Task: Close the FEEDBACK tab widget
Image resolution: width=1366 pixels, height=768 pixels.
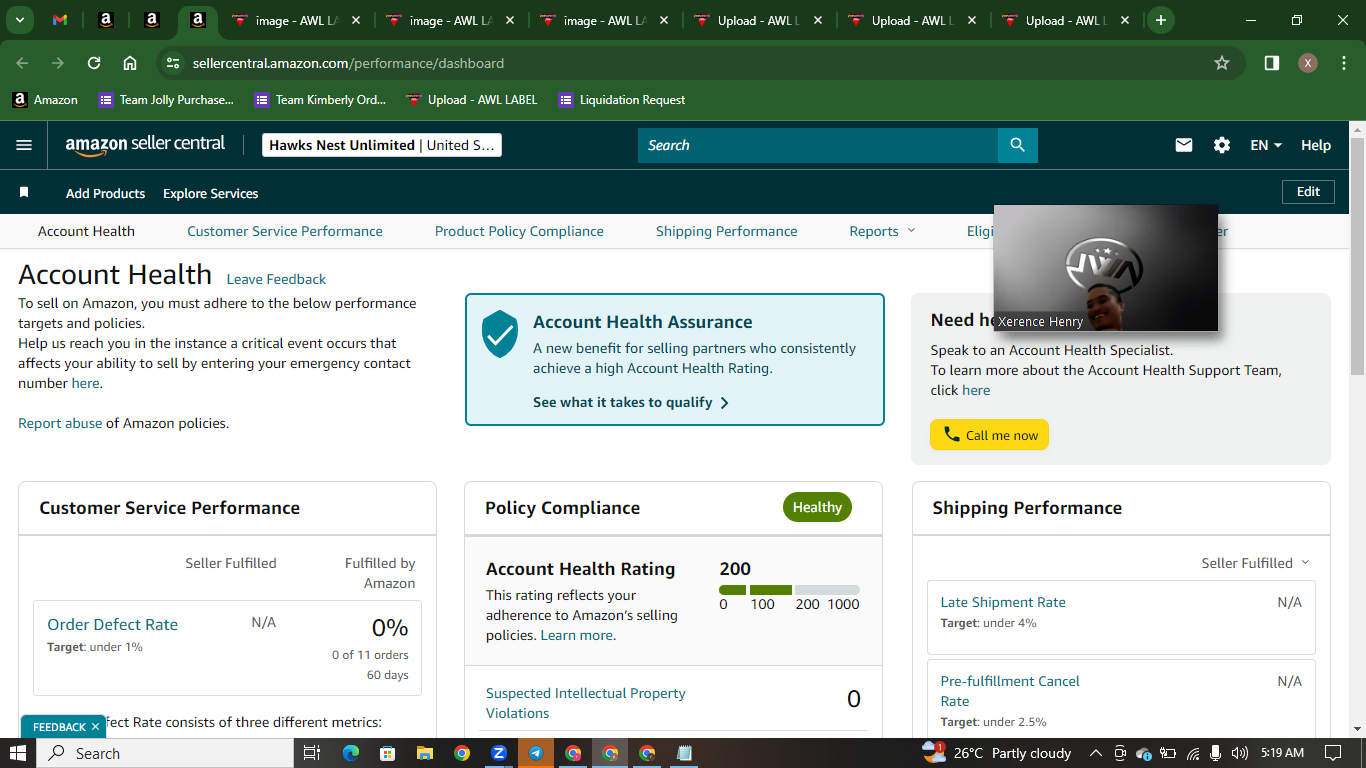Action: click(95, 727)
